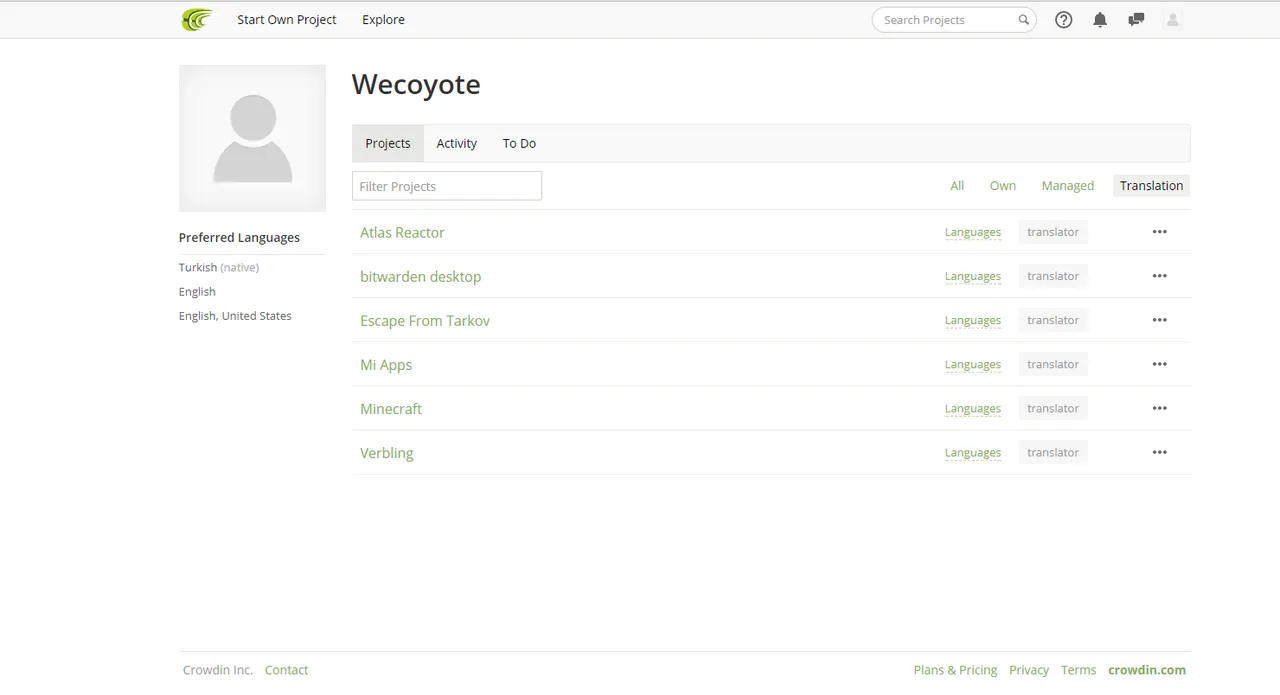Open more options for Atlas Reactor
Screen dimensions: 1280x695
[1159, 232]
